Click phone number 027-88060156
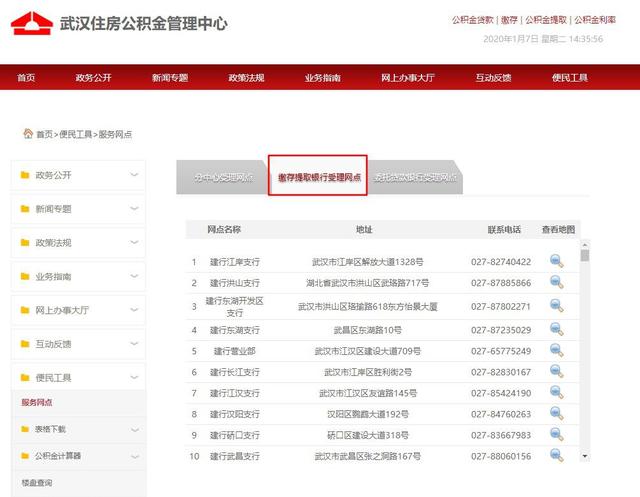This screenshot has height=497, width=640. tap(501, 456)
